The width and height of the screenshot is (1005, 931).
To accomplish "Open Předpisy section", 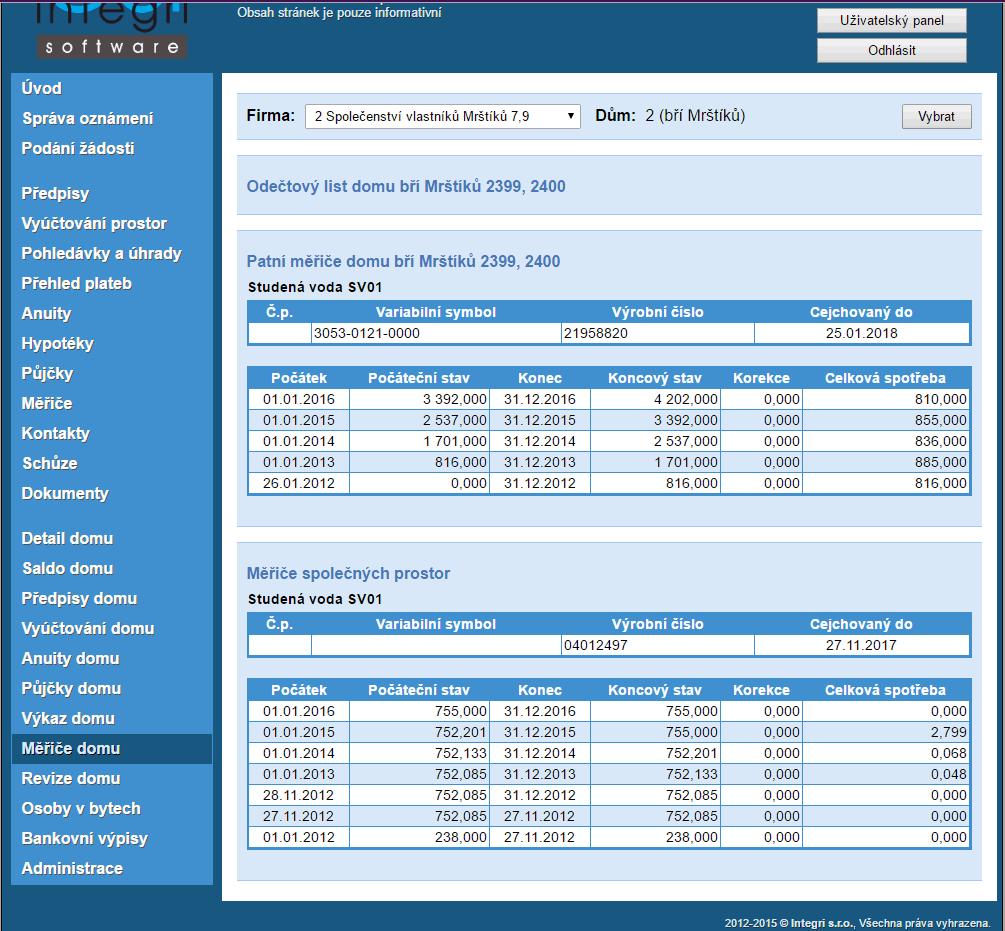I will (x=55, y=194).
